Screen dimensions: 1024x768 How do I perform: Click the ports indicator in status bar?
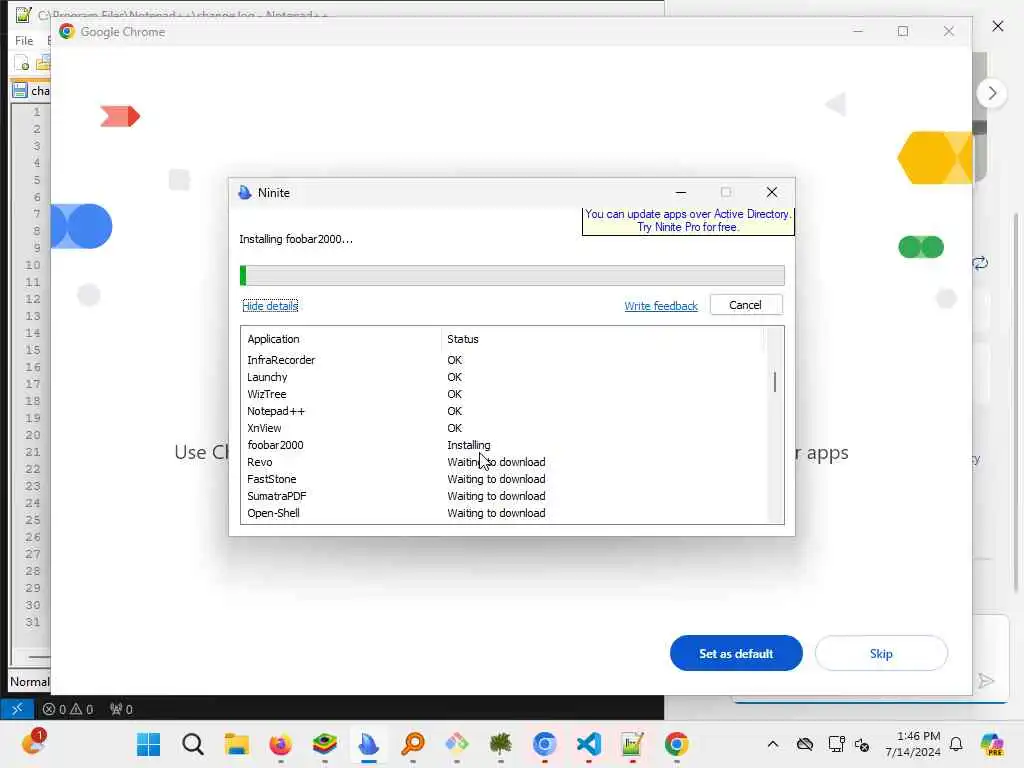[121, 709]
